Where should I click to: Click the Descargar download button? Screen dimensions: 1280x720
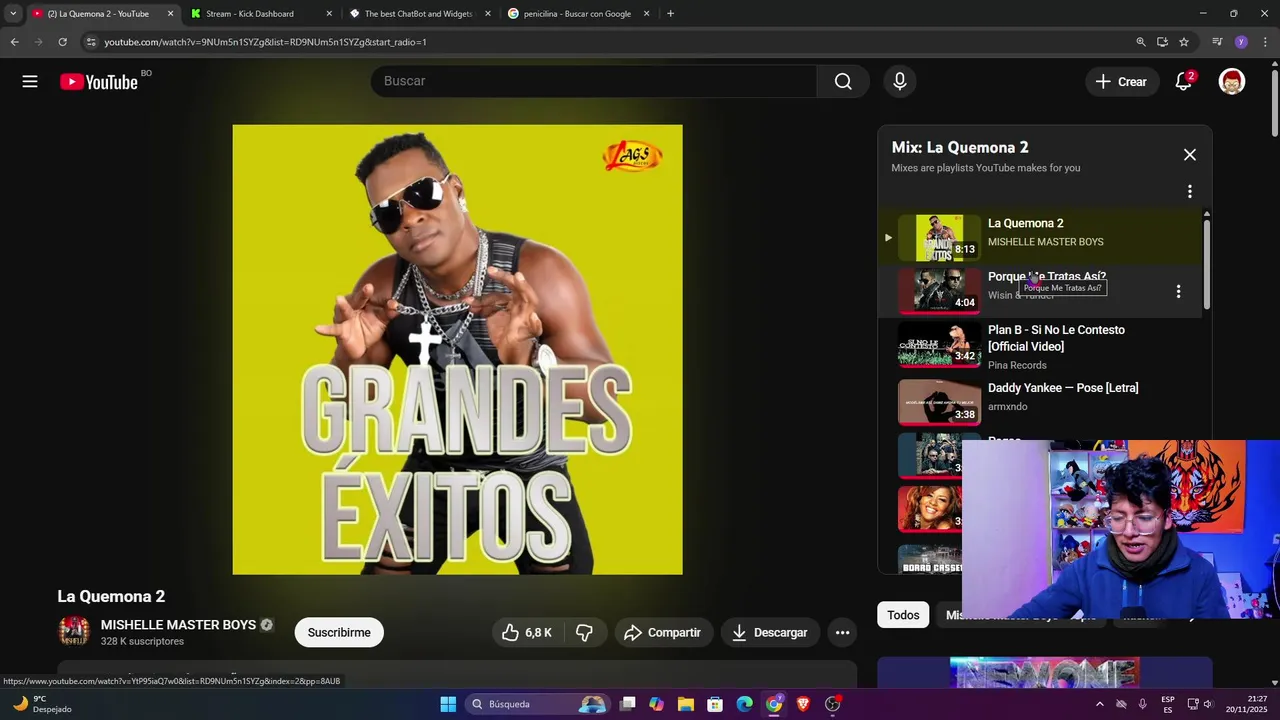click(770, 632)
